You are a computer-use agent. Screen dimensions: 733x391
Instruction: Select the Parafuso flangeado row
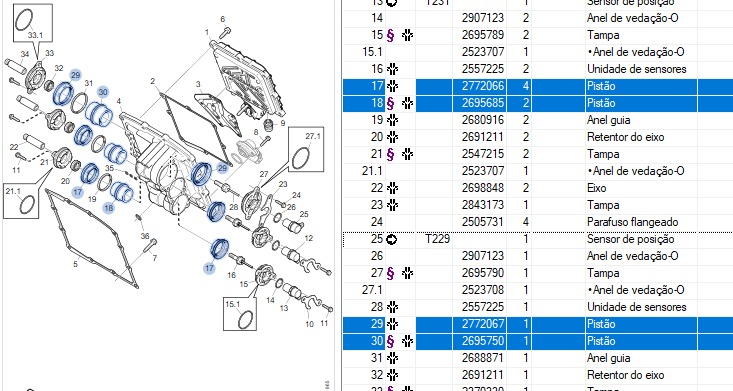pyautogui.click(x=537, y=222)
